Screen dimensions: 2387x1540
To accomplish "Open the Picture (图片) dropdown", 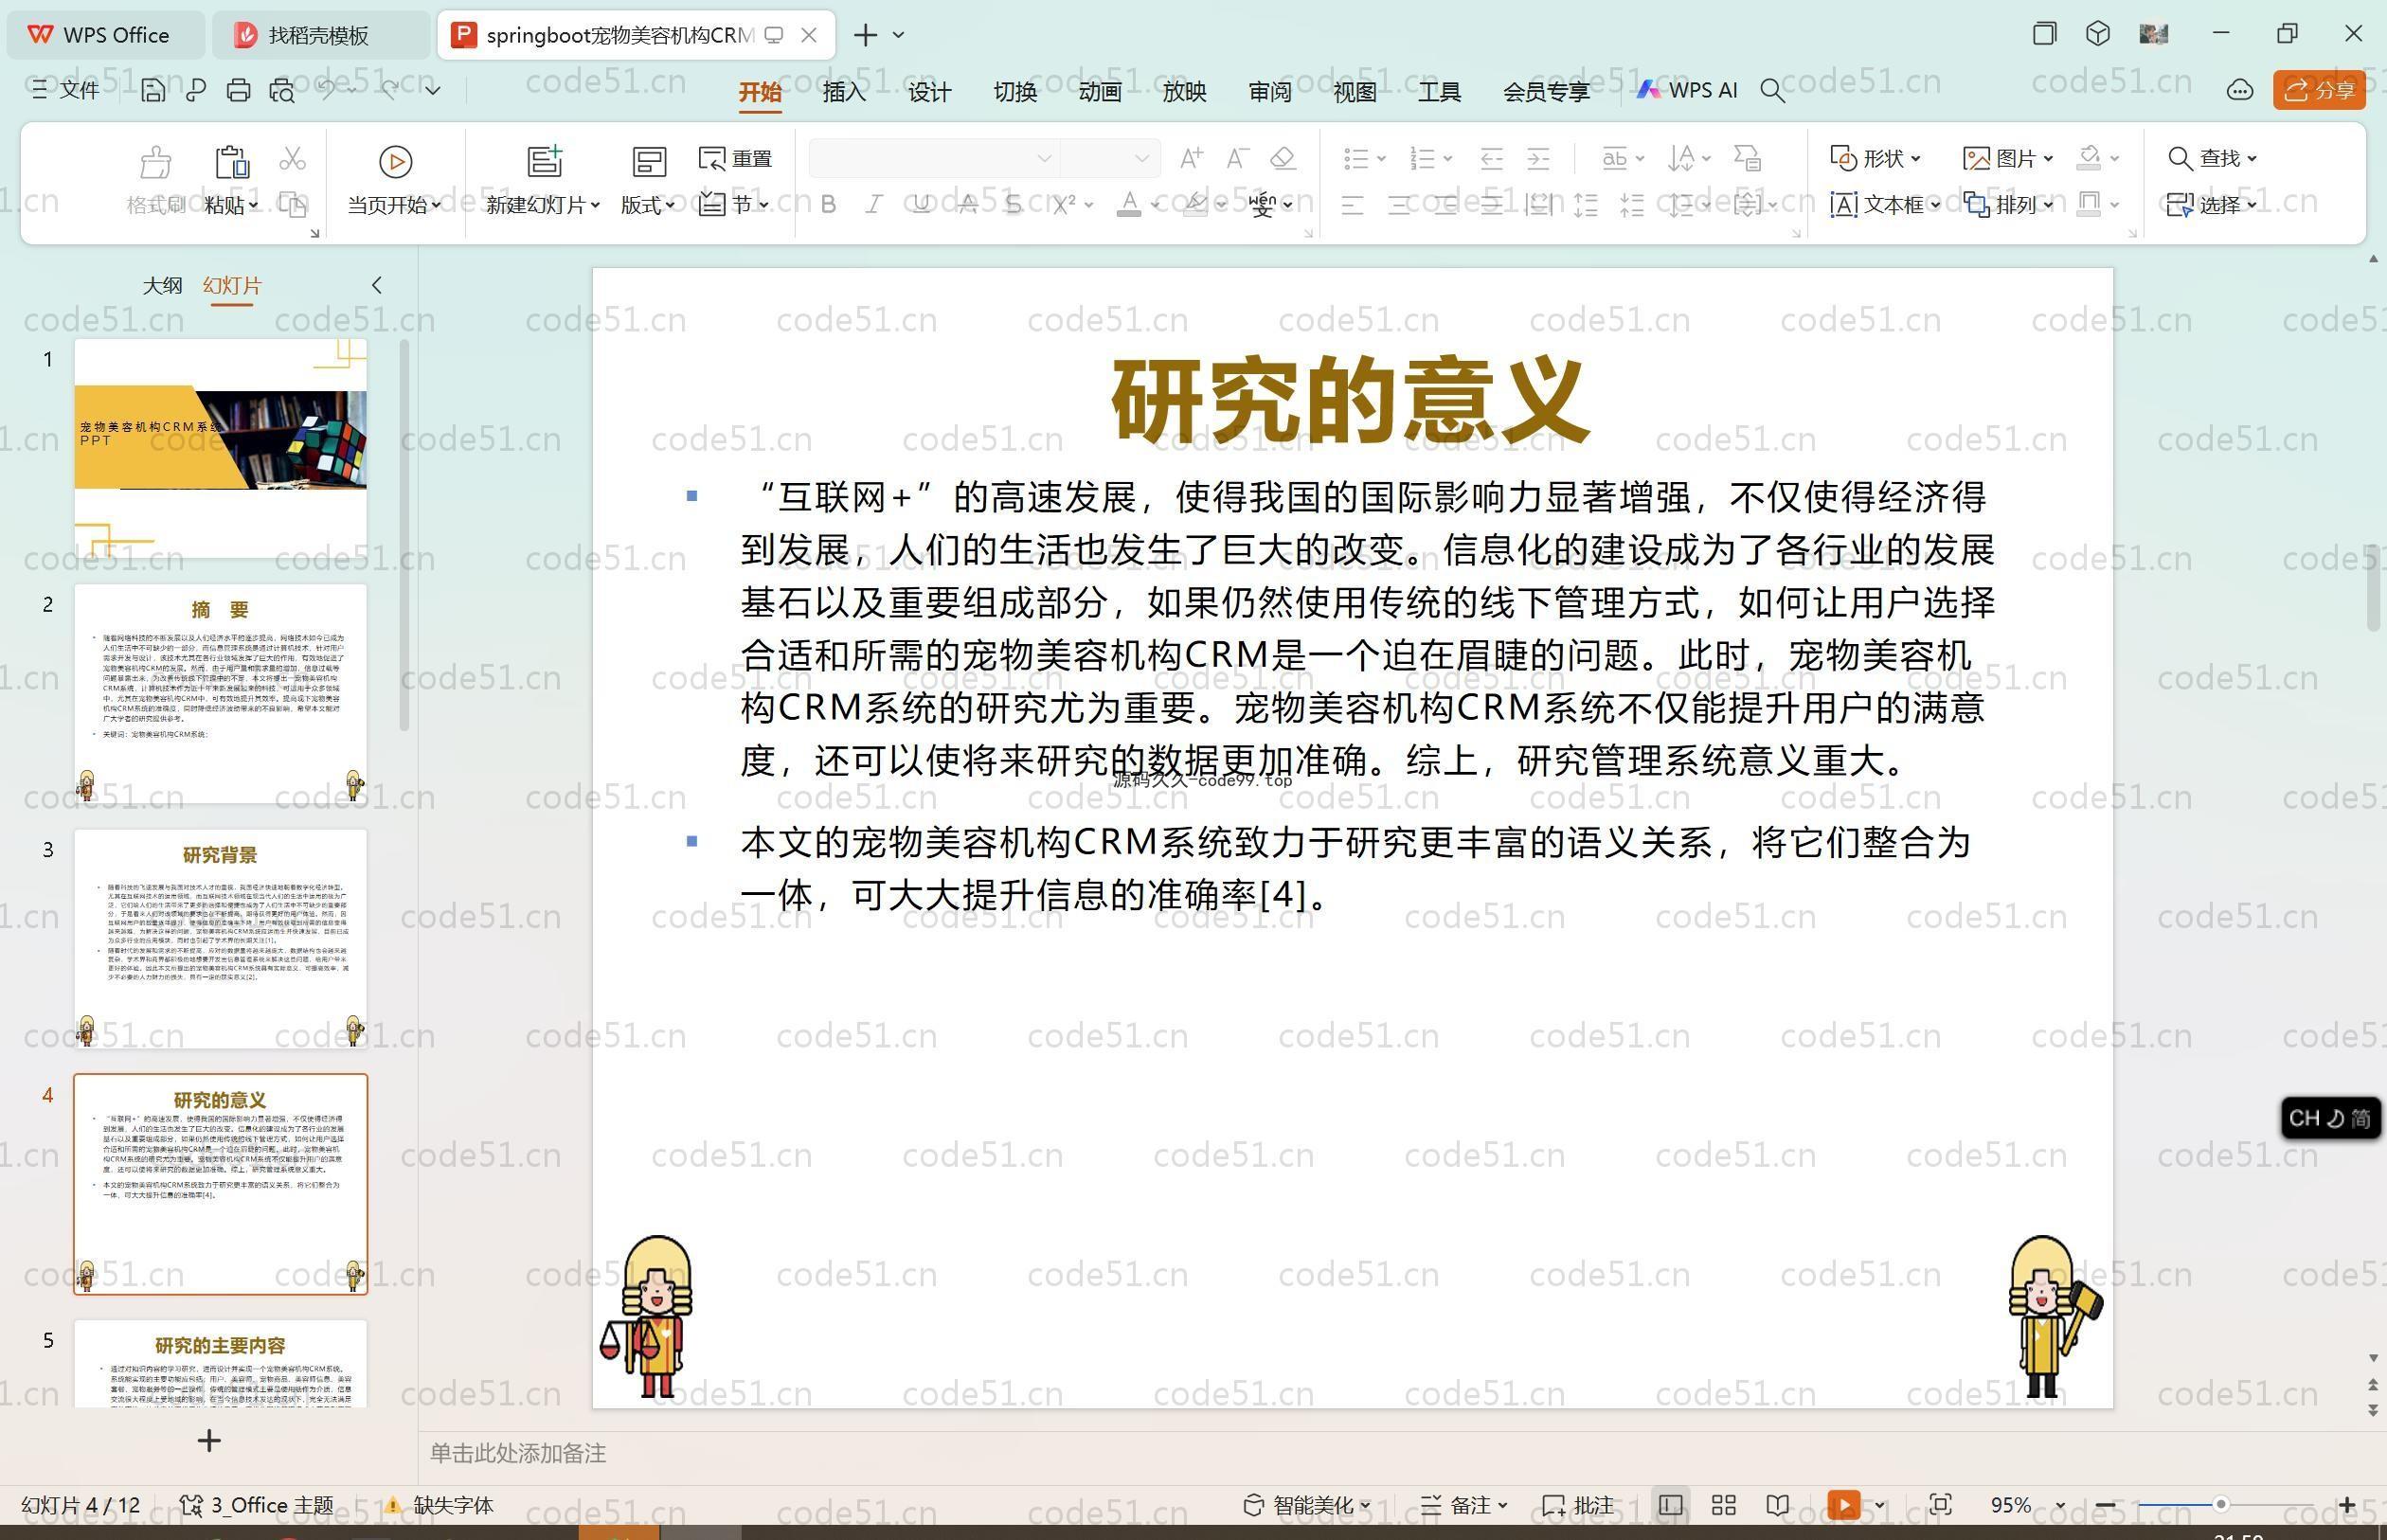I will click(2008, 158).
